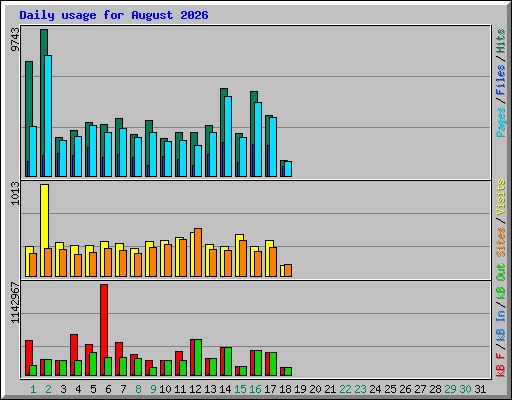
Task: Click day 17 on the axis
Action: point(270,389)
